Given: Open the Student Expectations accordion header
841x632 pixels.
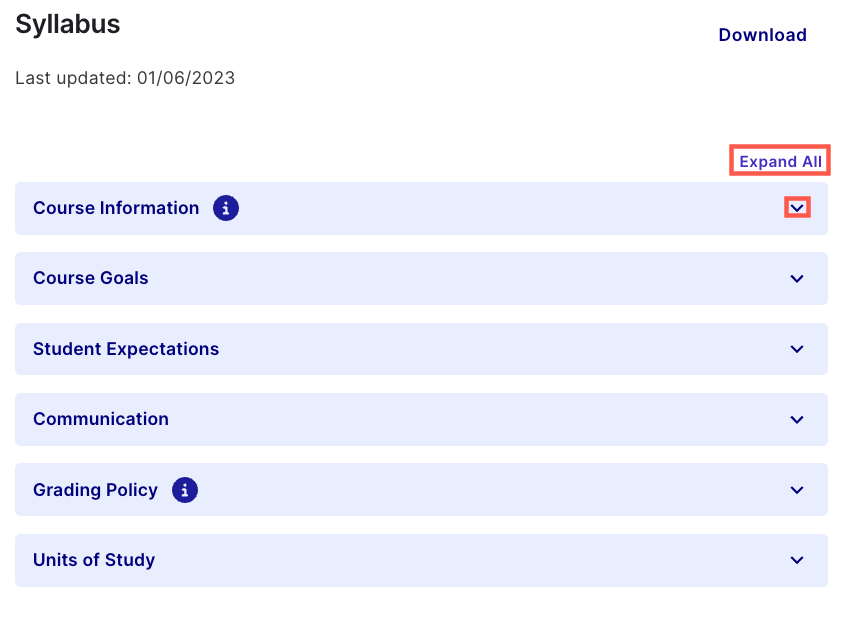Looking at the screenshot, I should [420, 349].
